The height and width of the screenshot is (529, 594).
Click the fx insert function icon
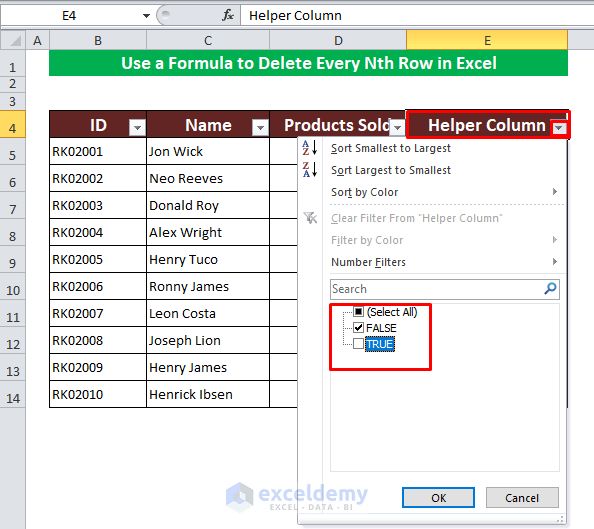(x=228, y=15)
